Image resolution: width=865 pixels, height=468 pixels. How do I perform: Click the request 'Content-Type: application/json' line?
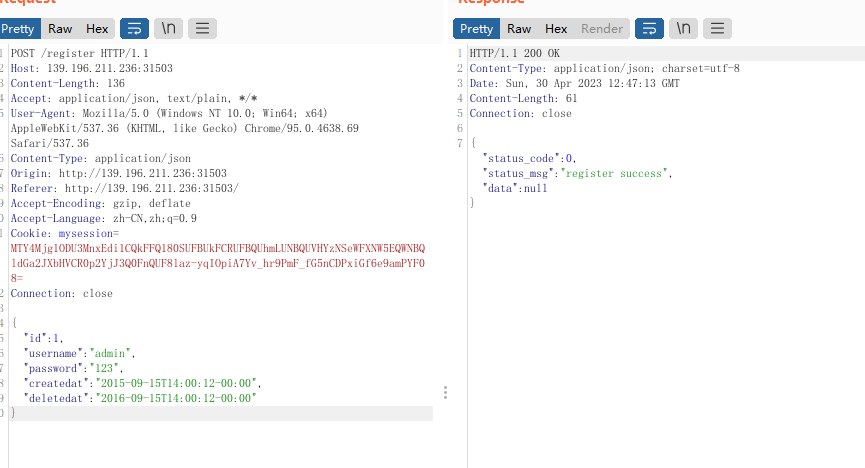pyautogui.click(x=101, y=158)
